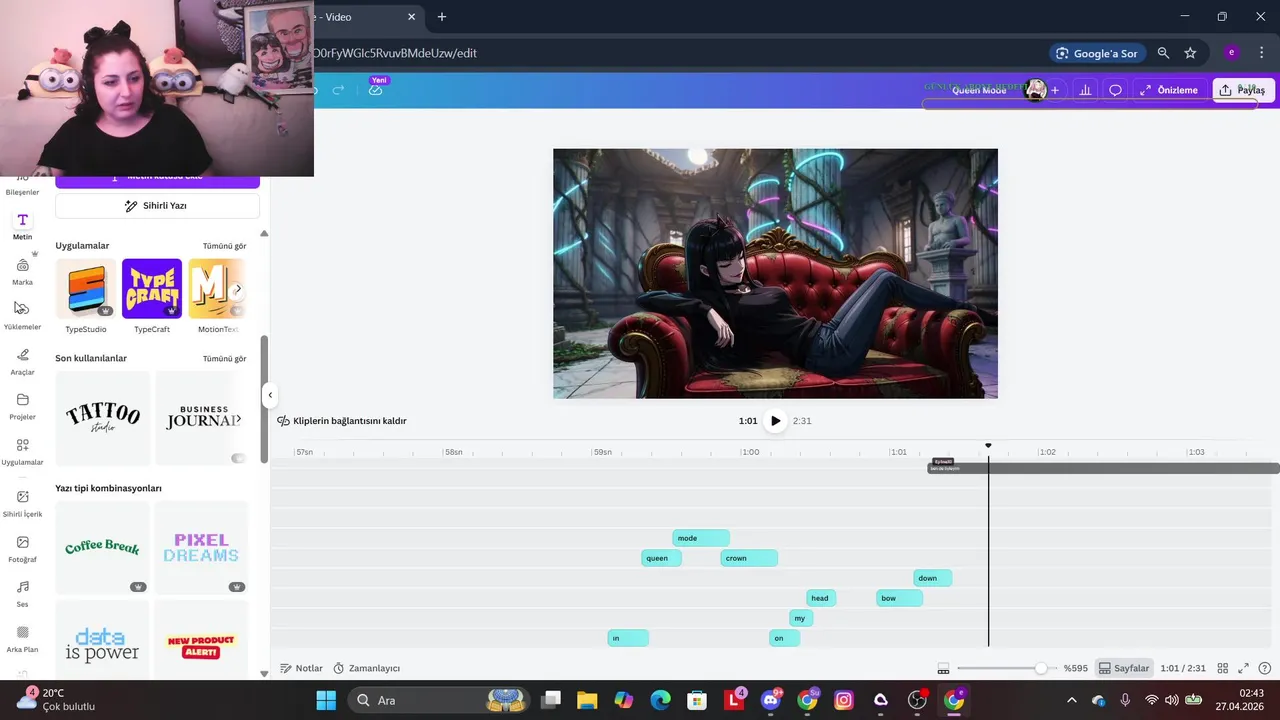Screen dimensions: 1280x720
Task: Open the Fotoğraf sidebar section
Action: pos(22,548)
